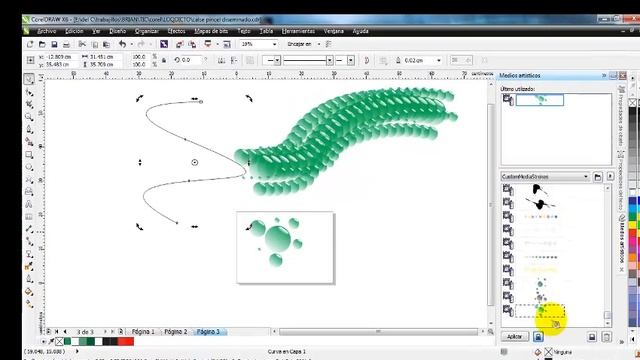Open the zoom level dropdown
The image size is (640, 360).
(x=274, y=44)
